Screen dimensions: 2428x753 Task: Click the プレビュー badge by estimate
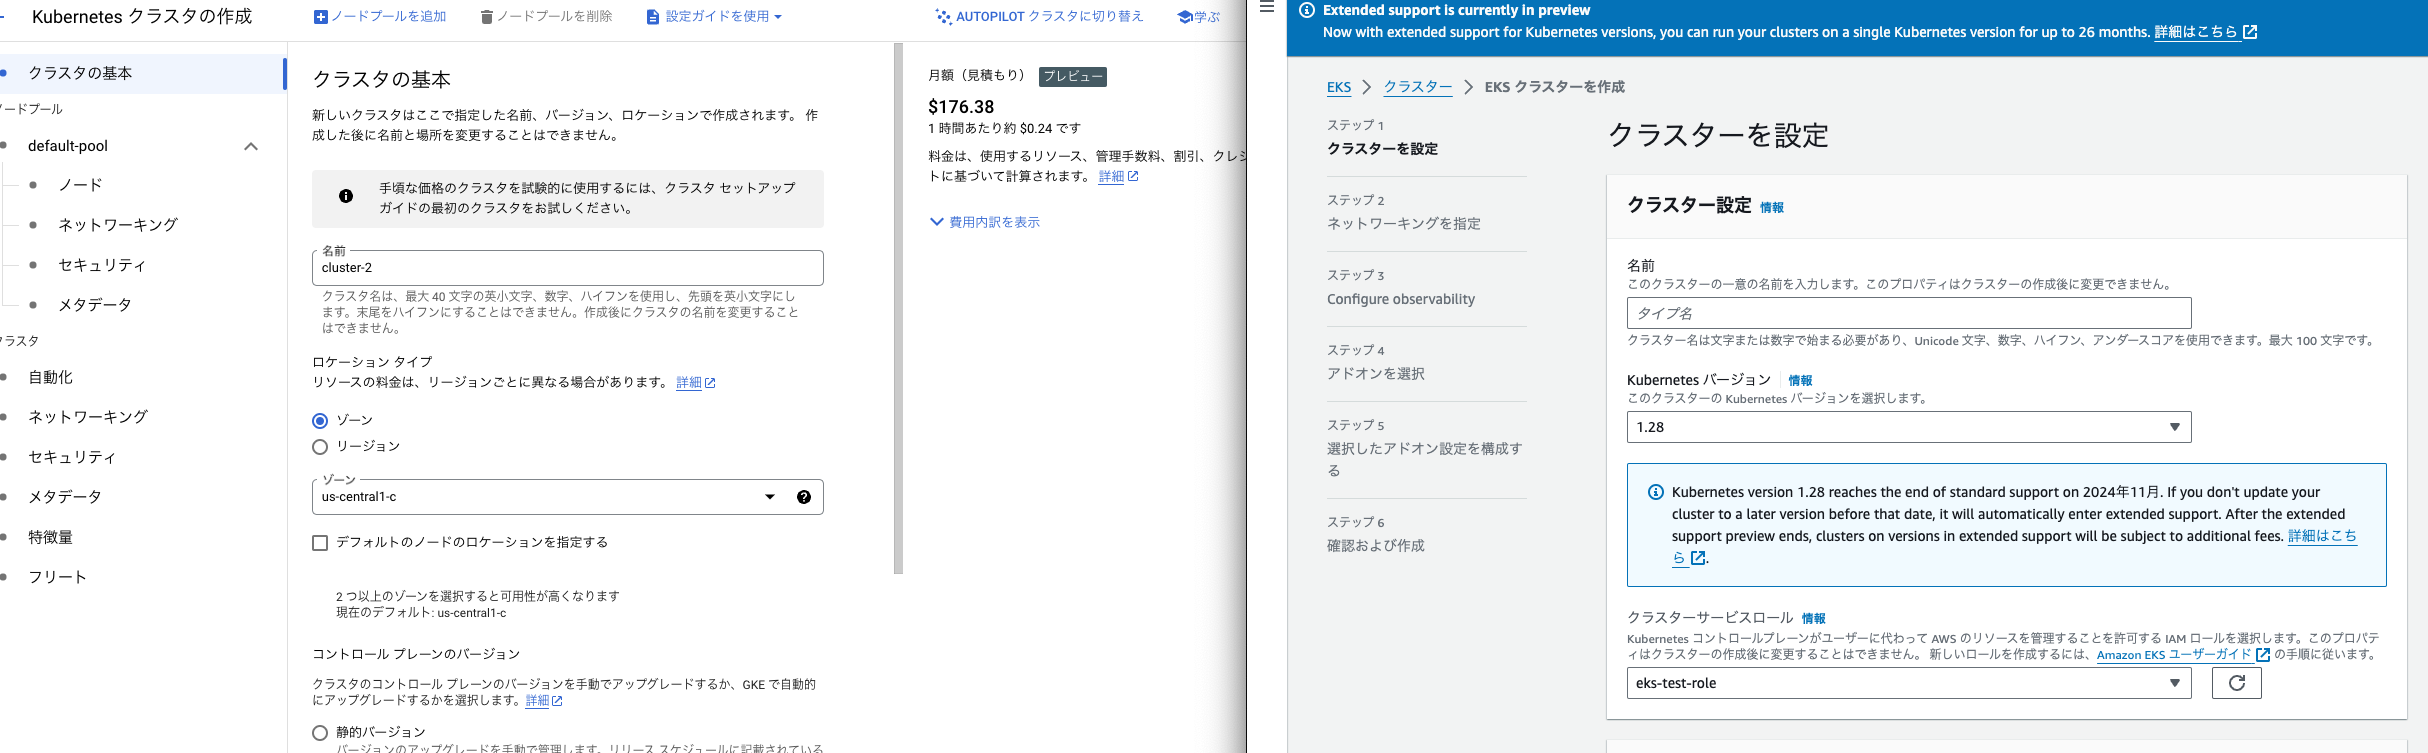click(1073, 77)
